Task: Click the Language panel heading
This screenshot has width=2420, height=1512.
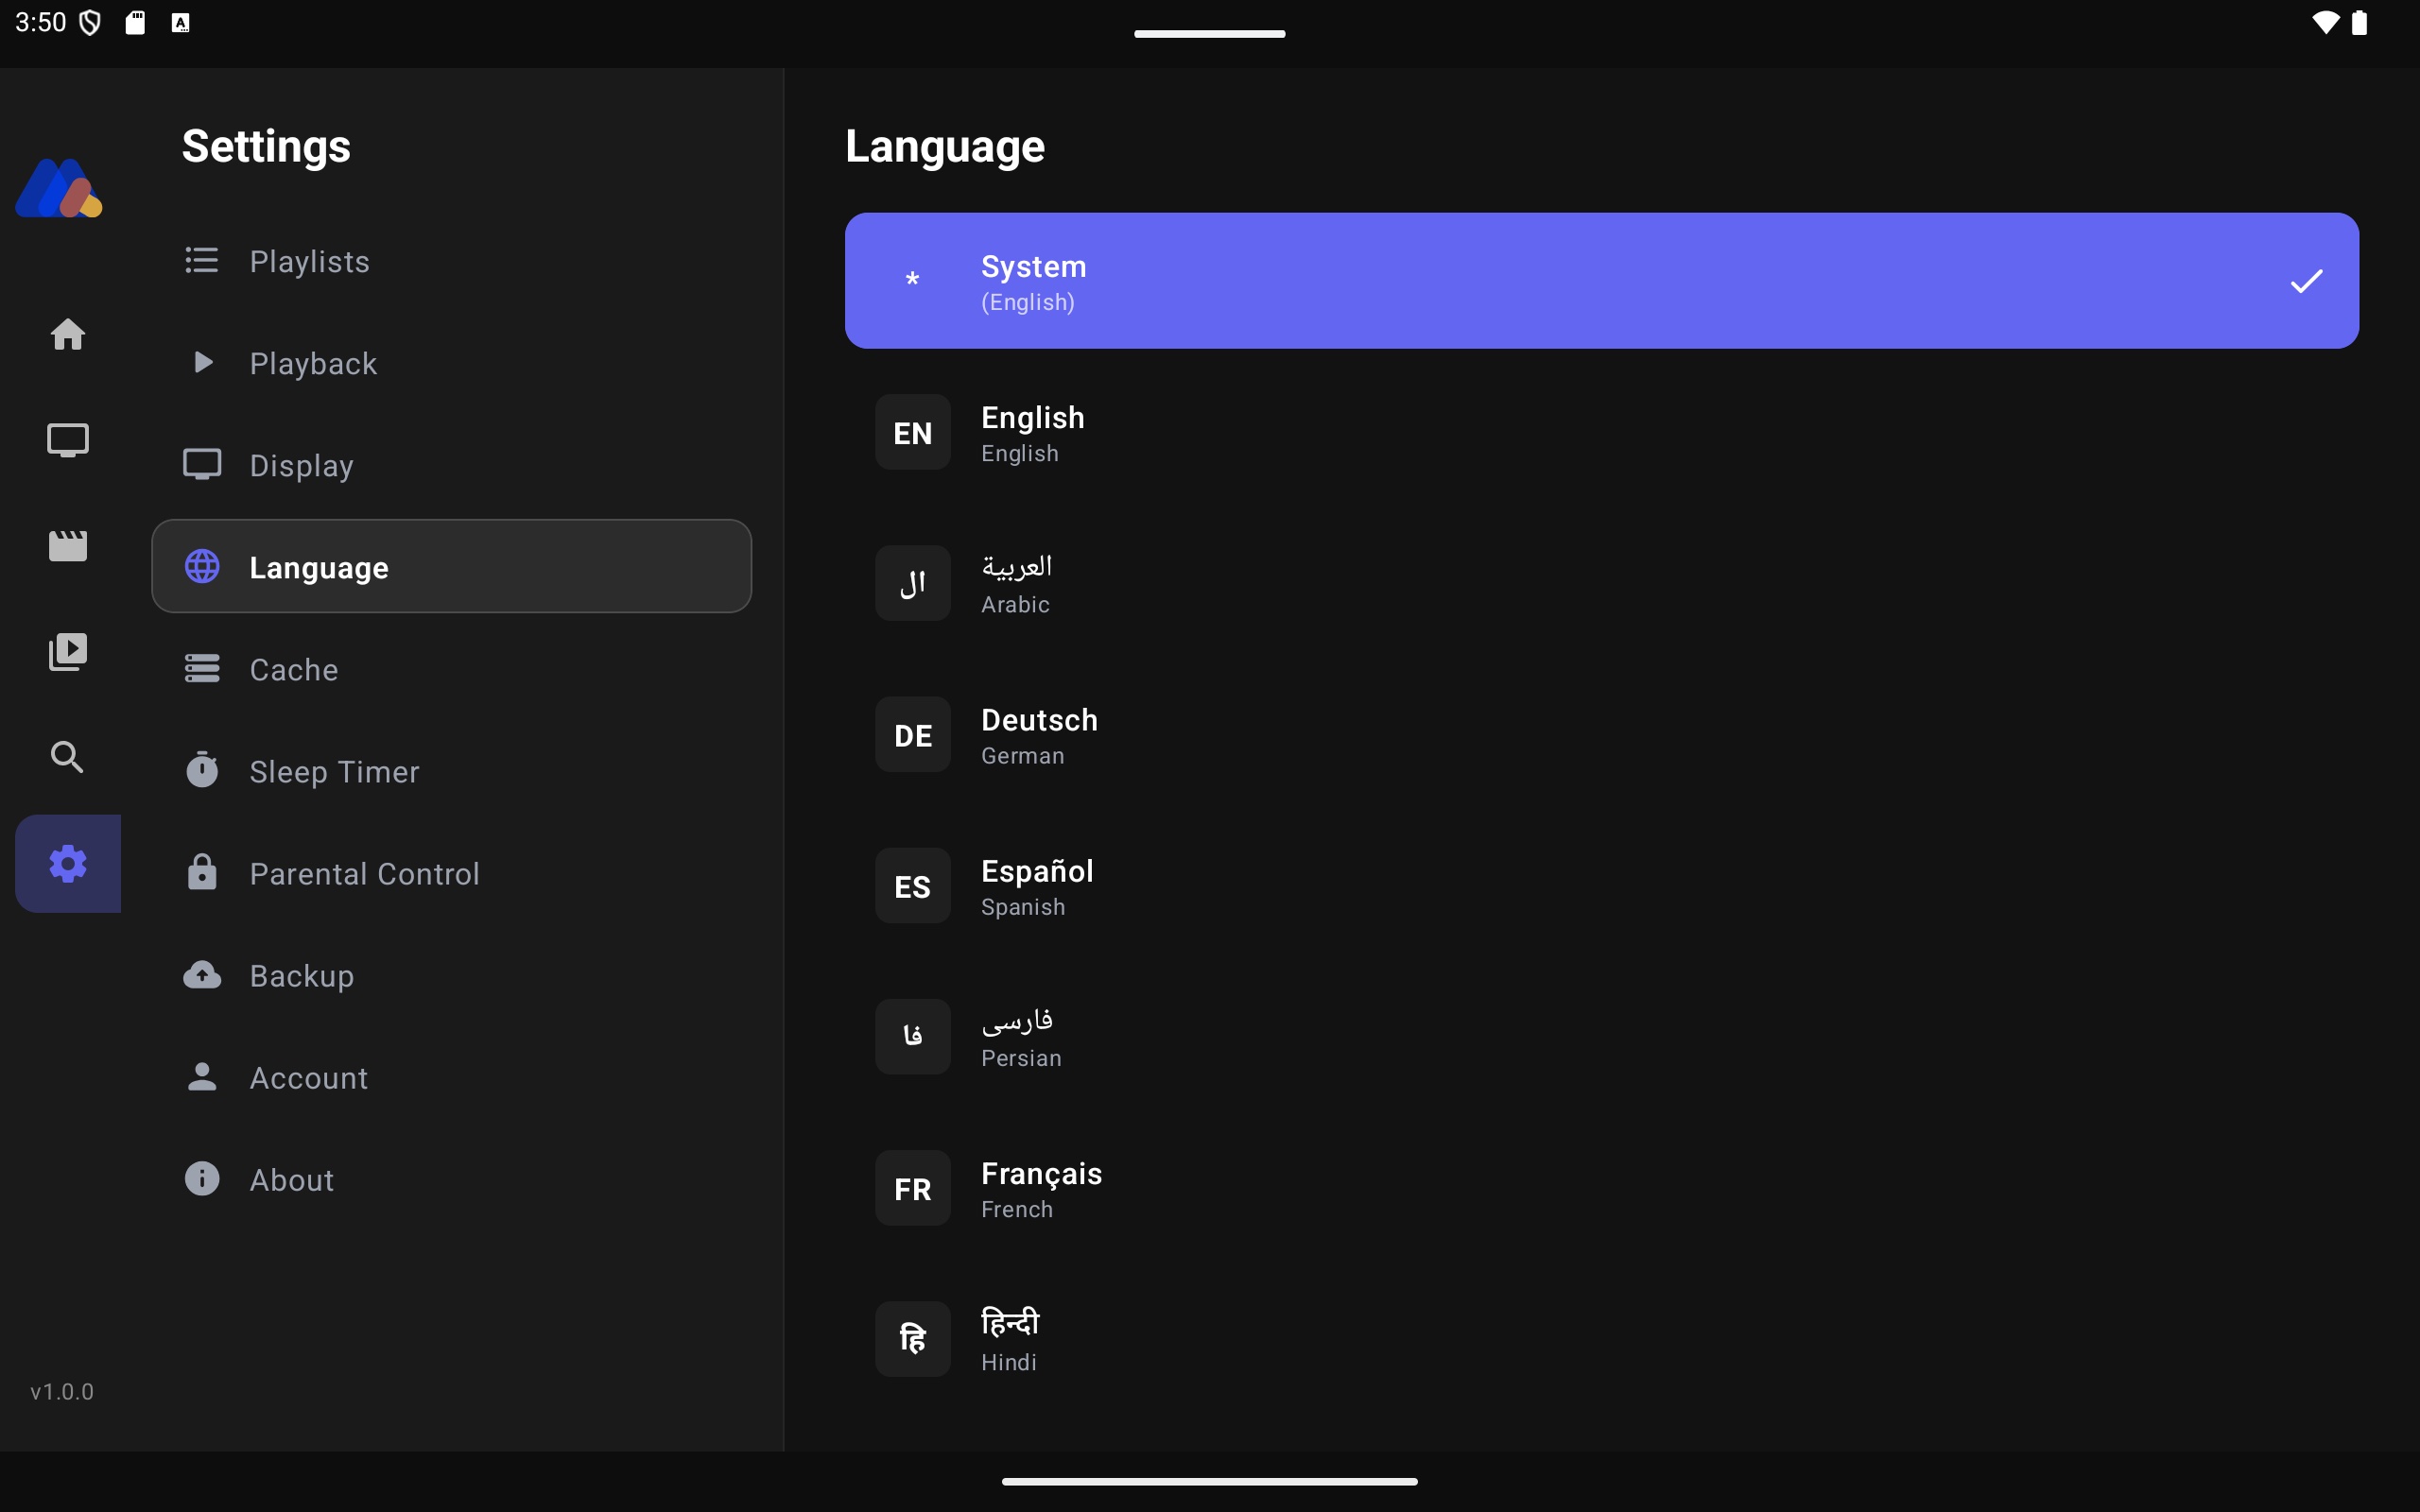Action: pos(945,146)
